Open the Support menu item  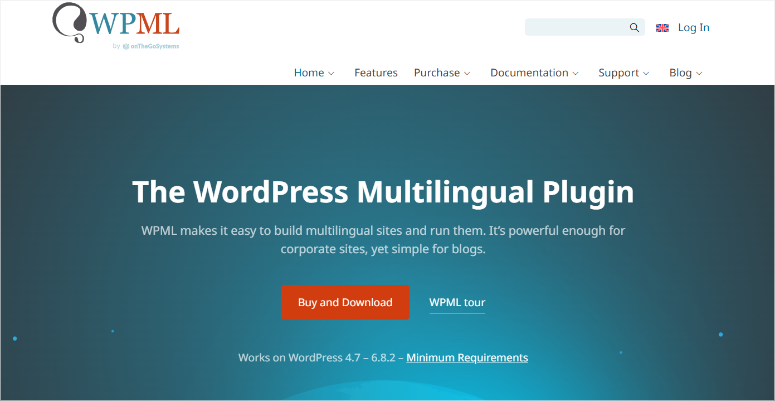click(x=618, y=73)
